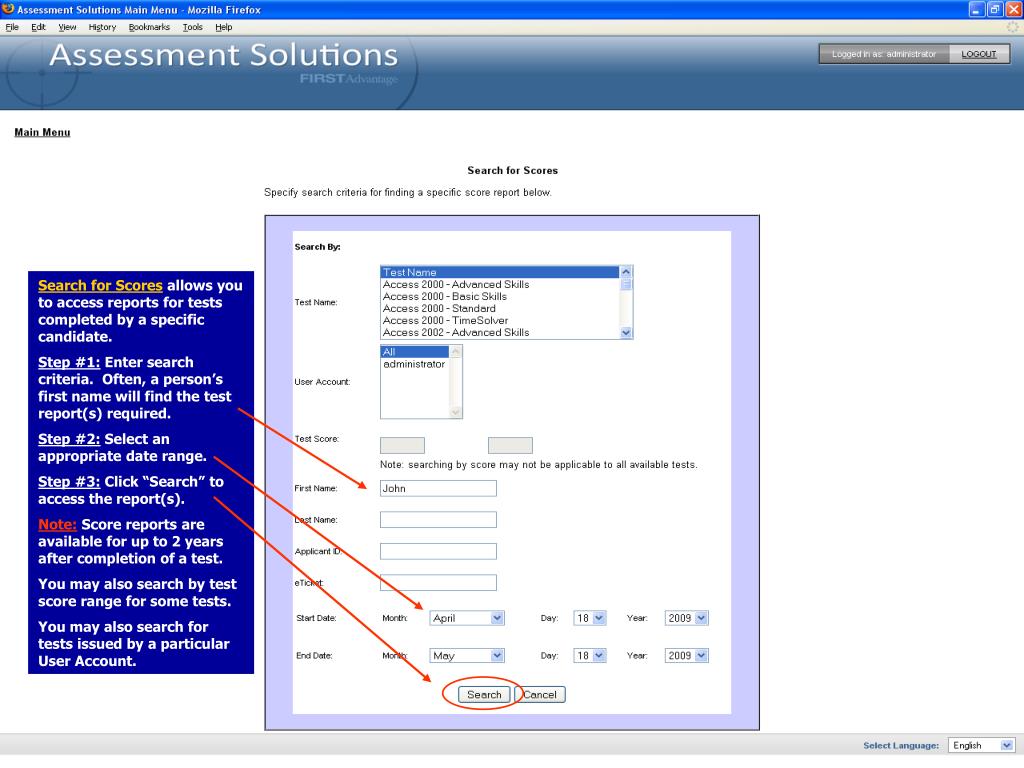Select 'administrator' in User Account list
This screenshot has height=768, width=1024.
pos(415,364)
